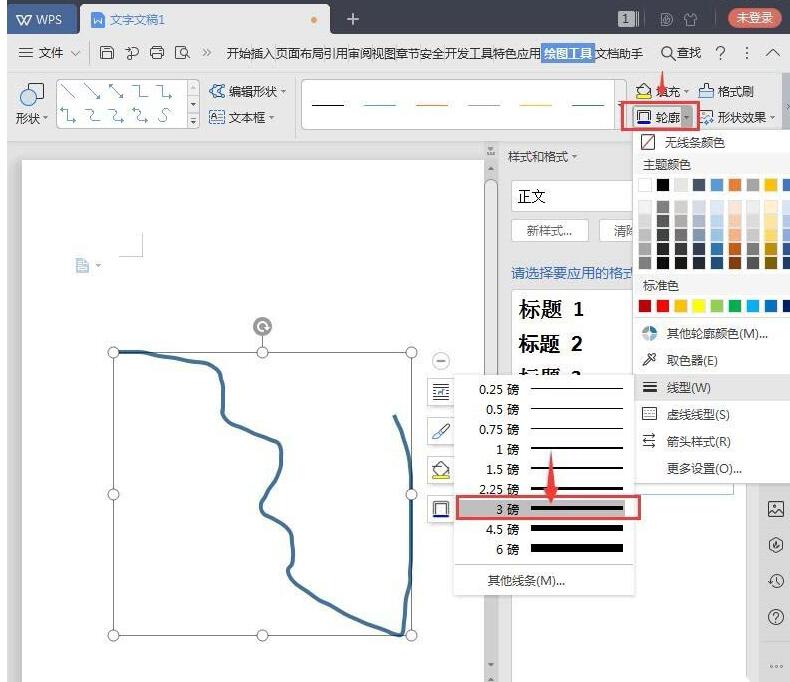Expand the line shapes gallery more arrow
The image size is (790, 682).
pyautogui.click(x=193, y=120)
